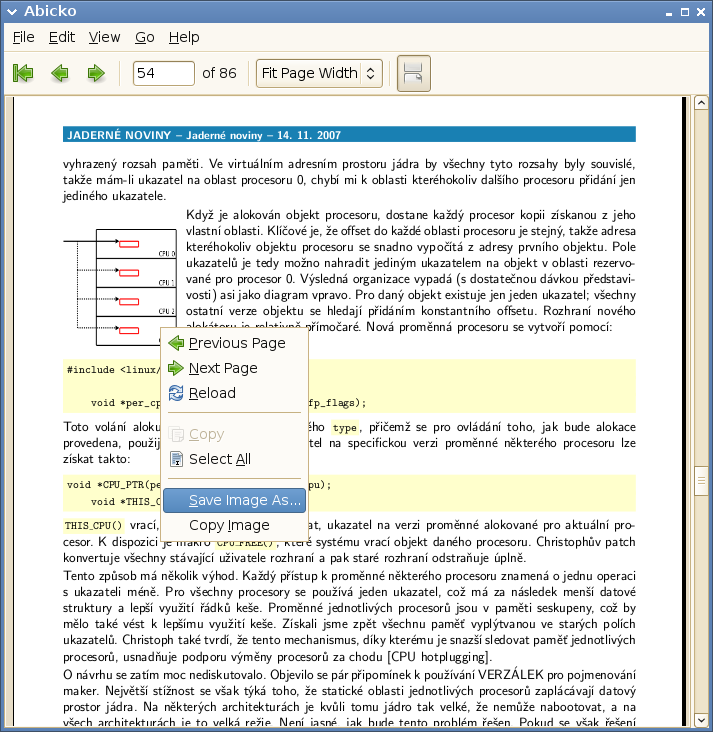
Task: Click the scrollbar up arrow
Action: (x=701, y=103)
